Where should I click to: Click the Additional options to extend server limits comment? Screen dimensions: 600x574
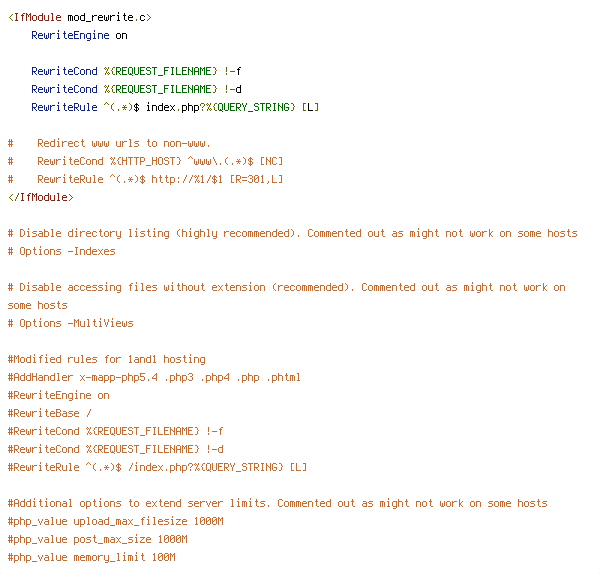(x=278, y=503)
